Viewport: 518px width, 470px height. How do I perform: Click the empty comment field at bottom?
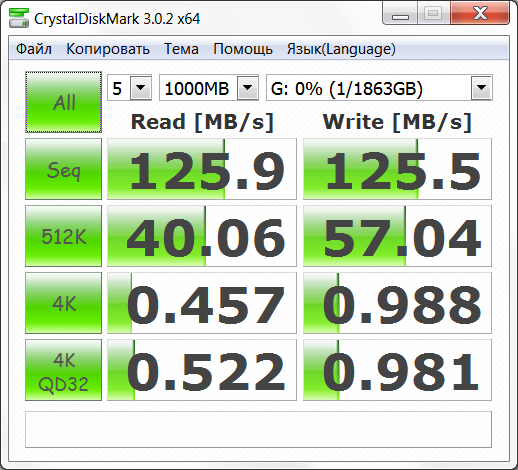coord(258,429)
